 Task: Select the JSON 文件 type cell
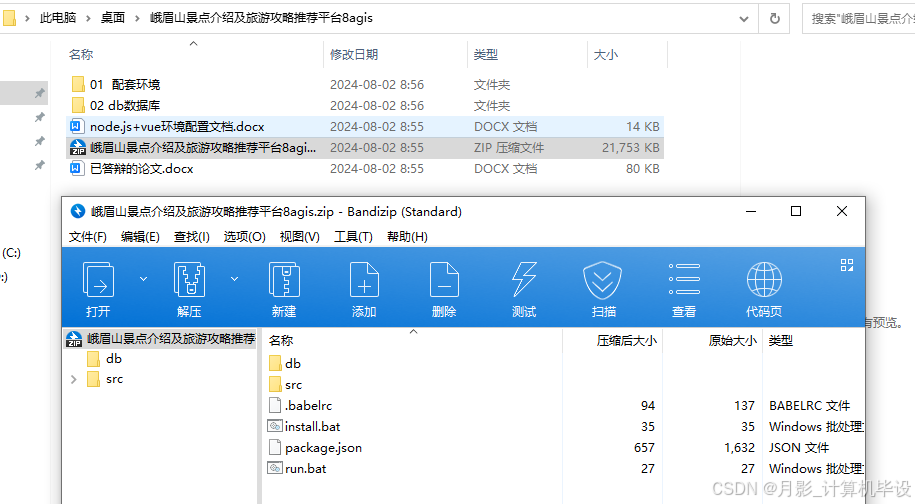pos(799,447)
